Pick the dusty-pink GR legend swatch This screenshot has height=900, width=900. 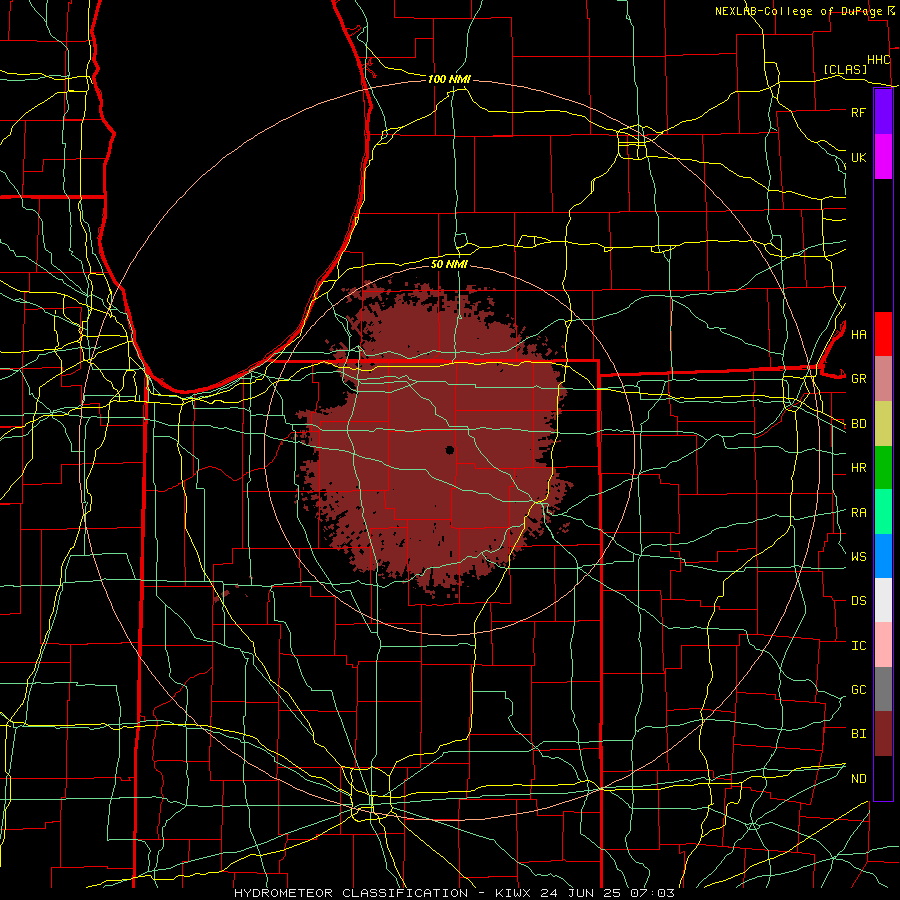[x=883, y=379]
